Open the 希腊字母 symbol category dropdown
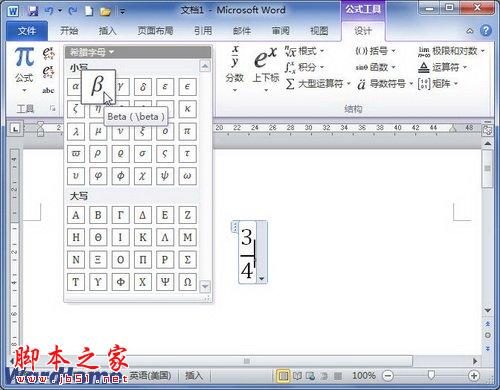500x390 pixels. pyautogui.click(x=92, y=52)
